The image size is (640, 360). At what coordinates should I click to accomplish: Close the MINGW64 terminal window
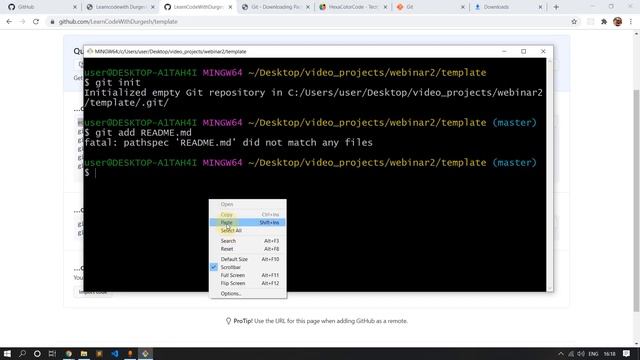pos(543,51)
